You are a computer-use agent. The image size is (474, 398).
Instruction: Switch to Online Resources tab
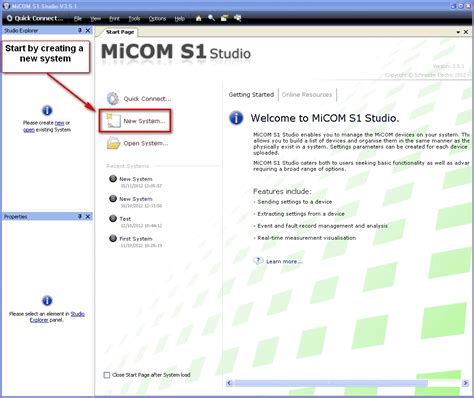click(x=307, y=95)
